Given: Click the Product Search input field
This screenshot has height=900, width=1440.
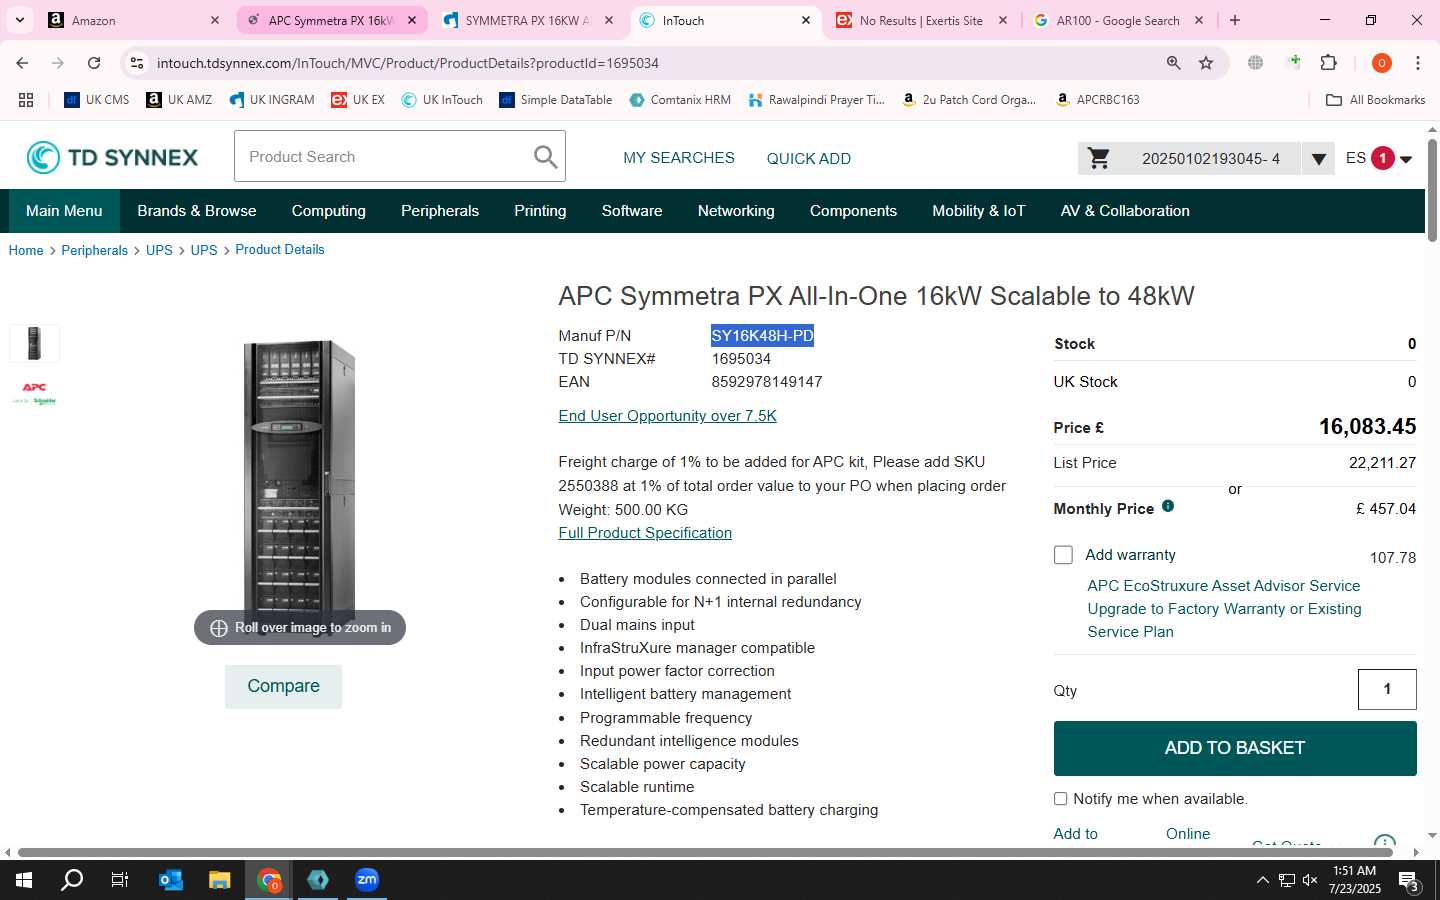Looking at the screenshot, I should (385, 157).
